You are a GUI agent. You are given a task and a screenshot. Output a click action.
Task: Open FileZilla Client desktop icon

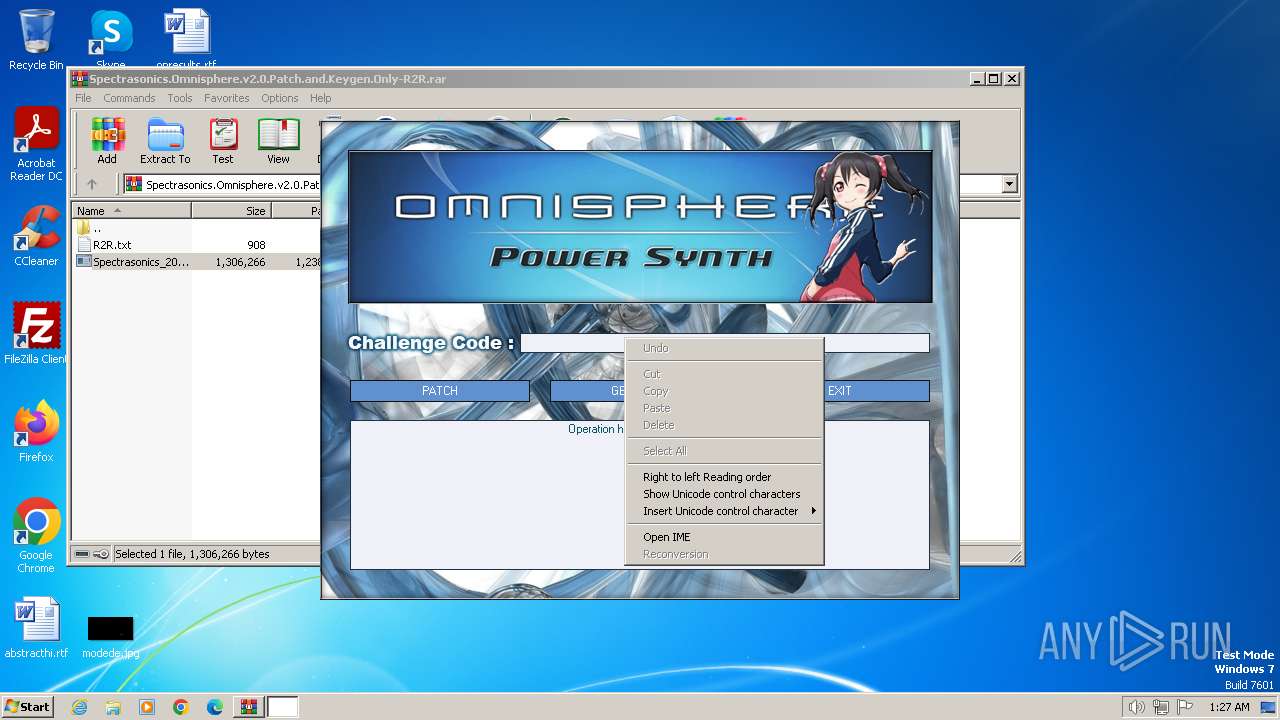36,334
